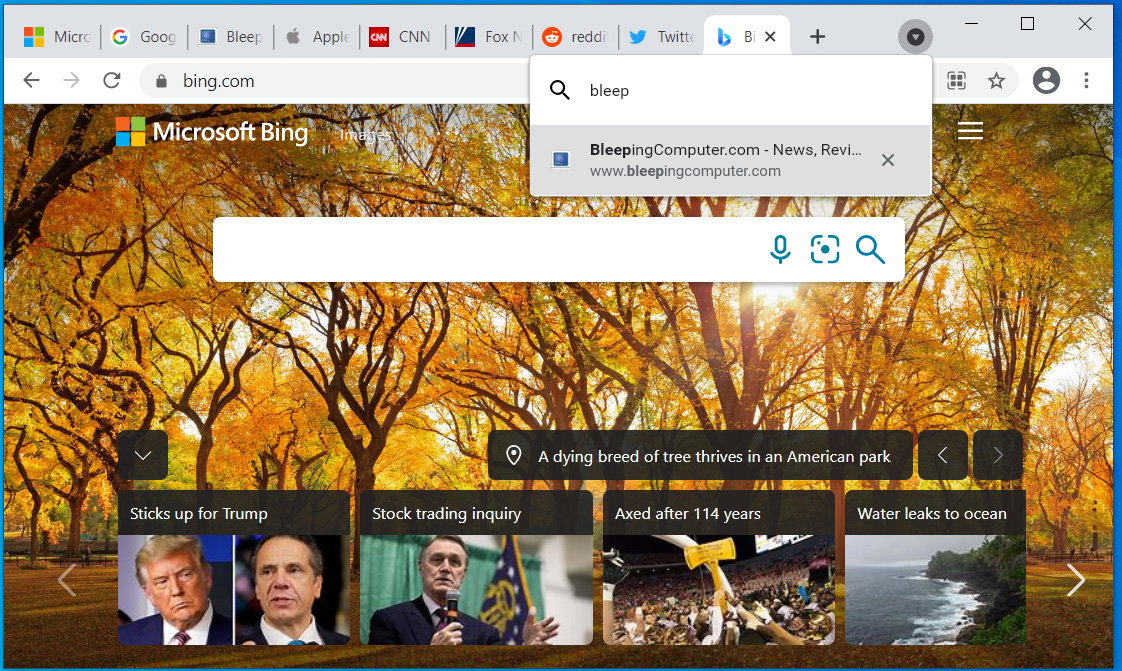The height and width of the screenshot is (671, 1122).
Task: Open a new tab with plus icon
Action: pyautogui.click(x=817, y=36)
